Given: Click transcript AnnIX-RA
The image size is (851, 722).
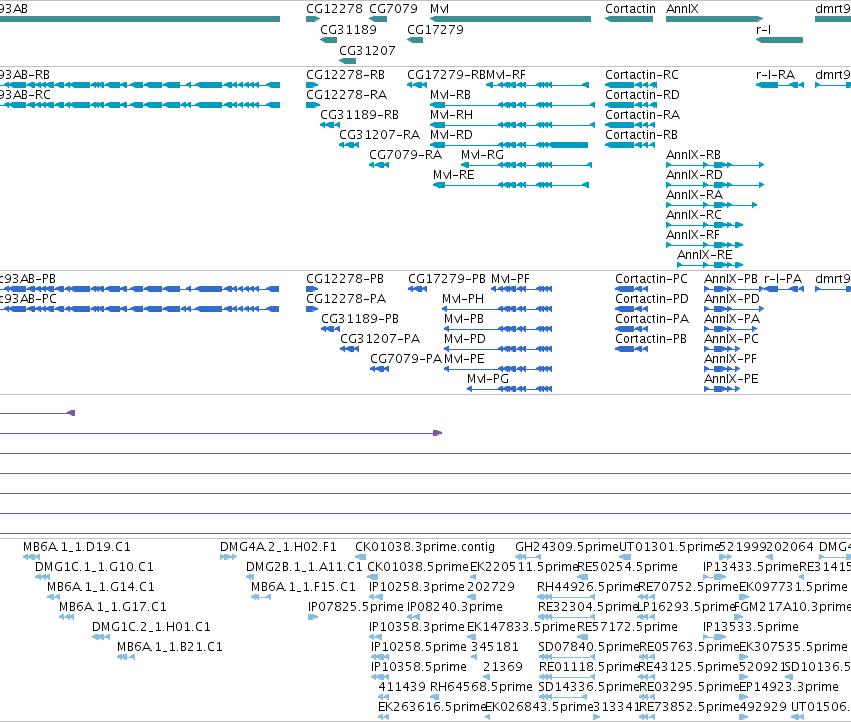Looking at the screenshot, I should point(694,195).
